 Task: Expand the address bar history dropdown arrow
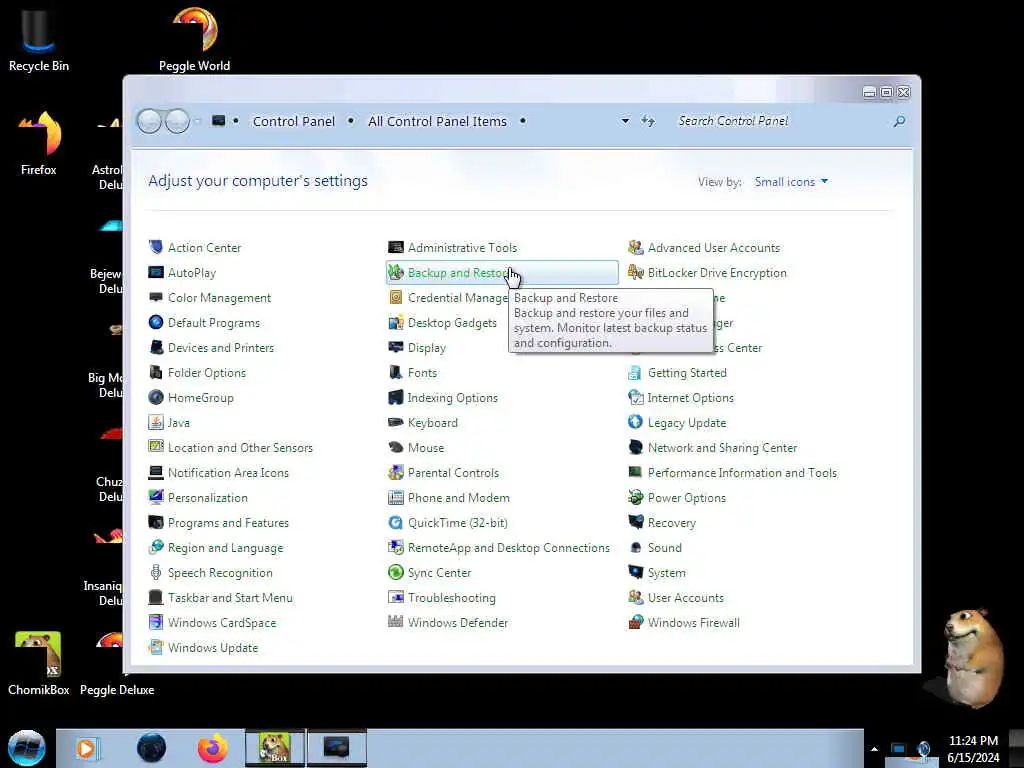click(x=625, y=121)
